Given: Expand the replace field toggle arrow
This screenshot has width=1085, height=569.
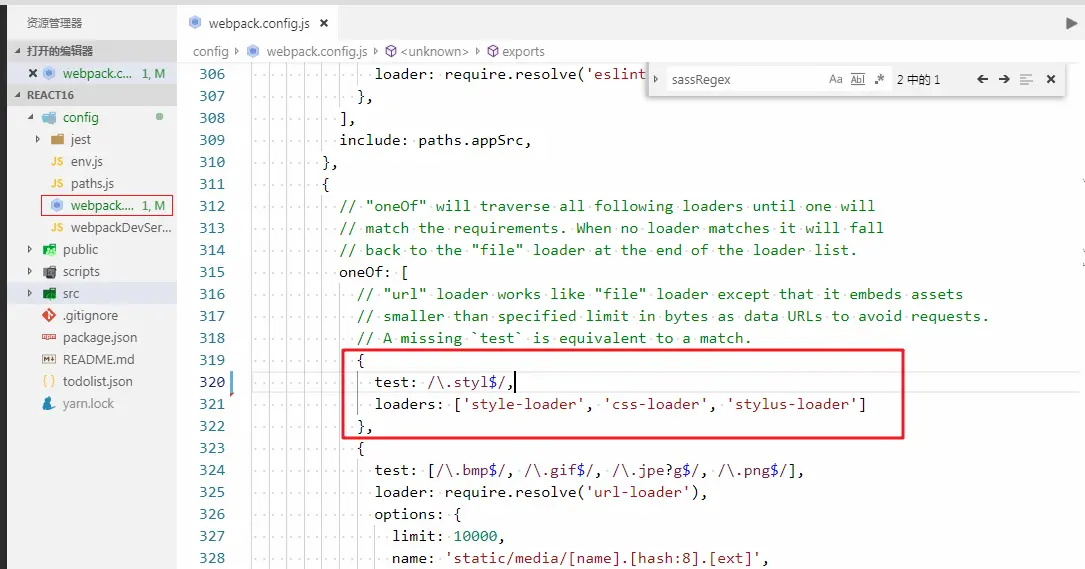Looking at the screenshot, I should (x=656, y=80).
